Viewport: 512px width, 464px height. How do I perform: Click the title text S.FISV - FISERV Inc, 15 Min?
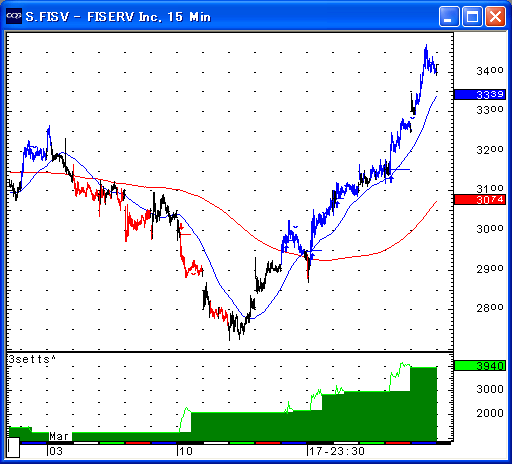(118, 17)
